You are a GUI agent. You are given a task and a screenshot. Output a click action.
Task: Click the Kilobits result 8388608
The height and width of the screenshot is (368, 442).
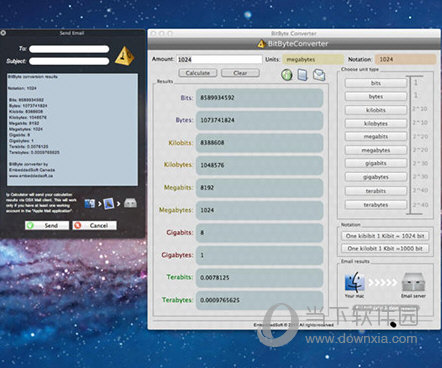(x=259, y=143)
